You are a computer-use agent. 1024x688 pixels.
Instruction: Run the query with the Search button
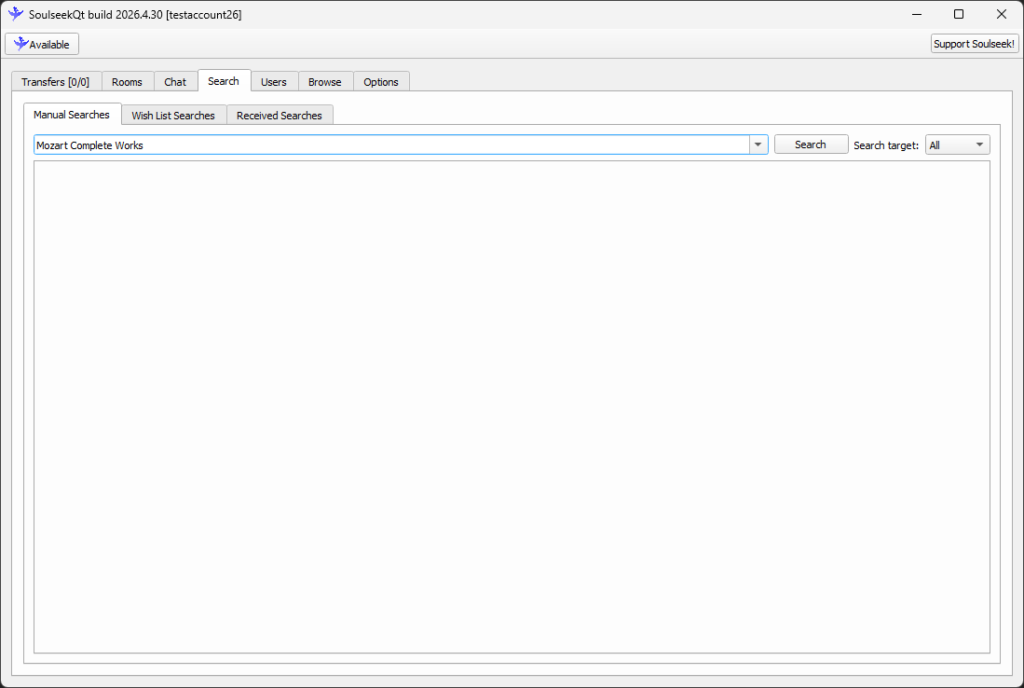(811, 144)
